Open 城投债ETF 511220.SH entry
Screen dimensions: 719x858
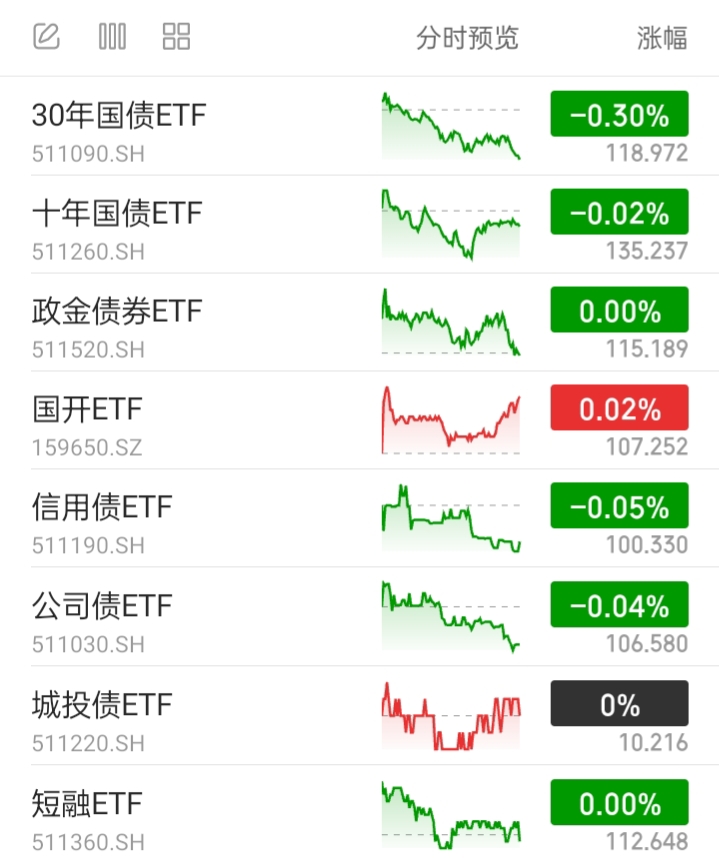[360, 716]
